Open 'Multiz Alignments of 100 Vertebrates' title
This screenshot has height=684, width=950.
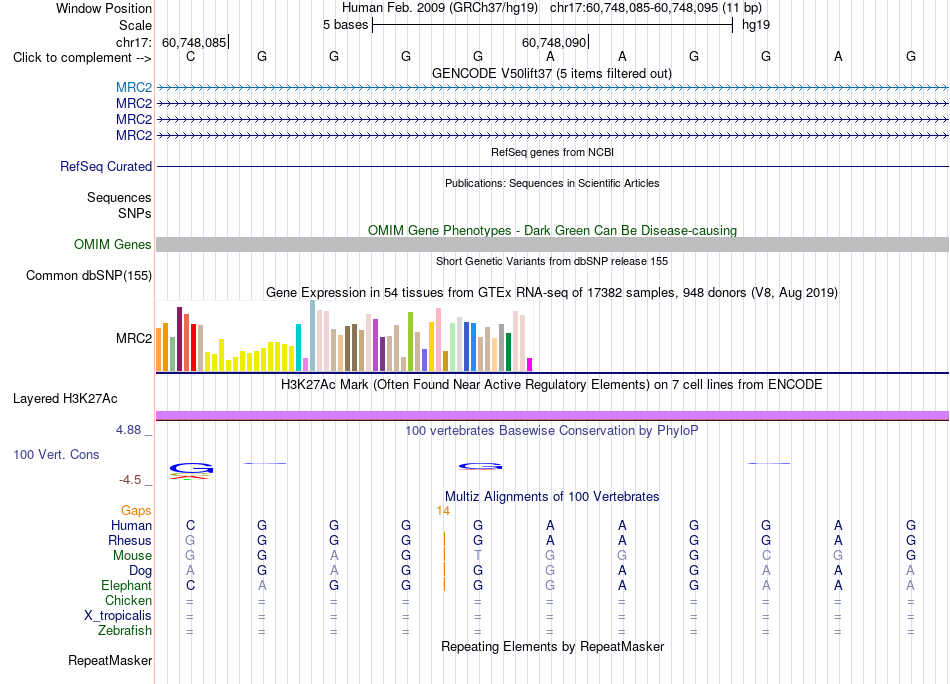click(552, 497)
